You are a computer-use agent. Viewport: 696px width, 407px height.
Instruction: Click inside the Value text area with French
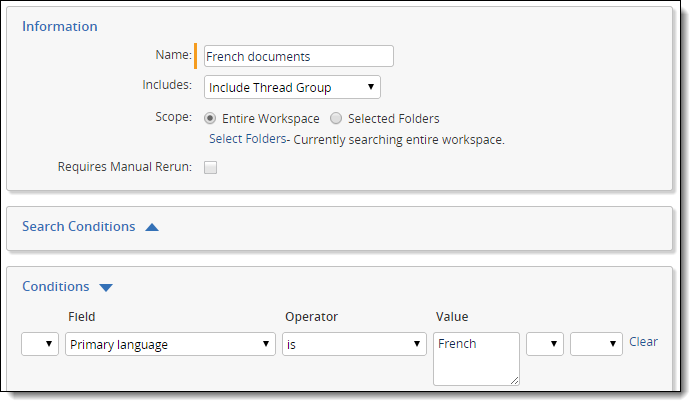476,358
